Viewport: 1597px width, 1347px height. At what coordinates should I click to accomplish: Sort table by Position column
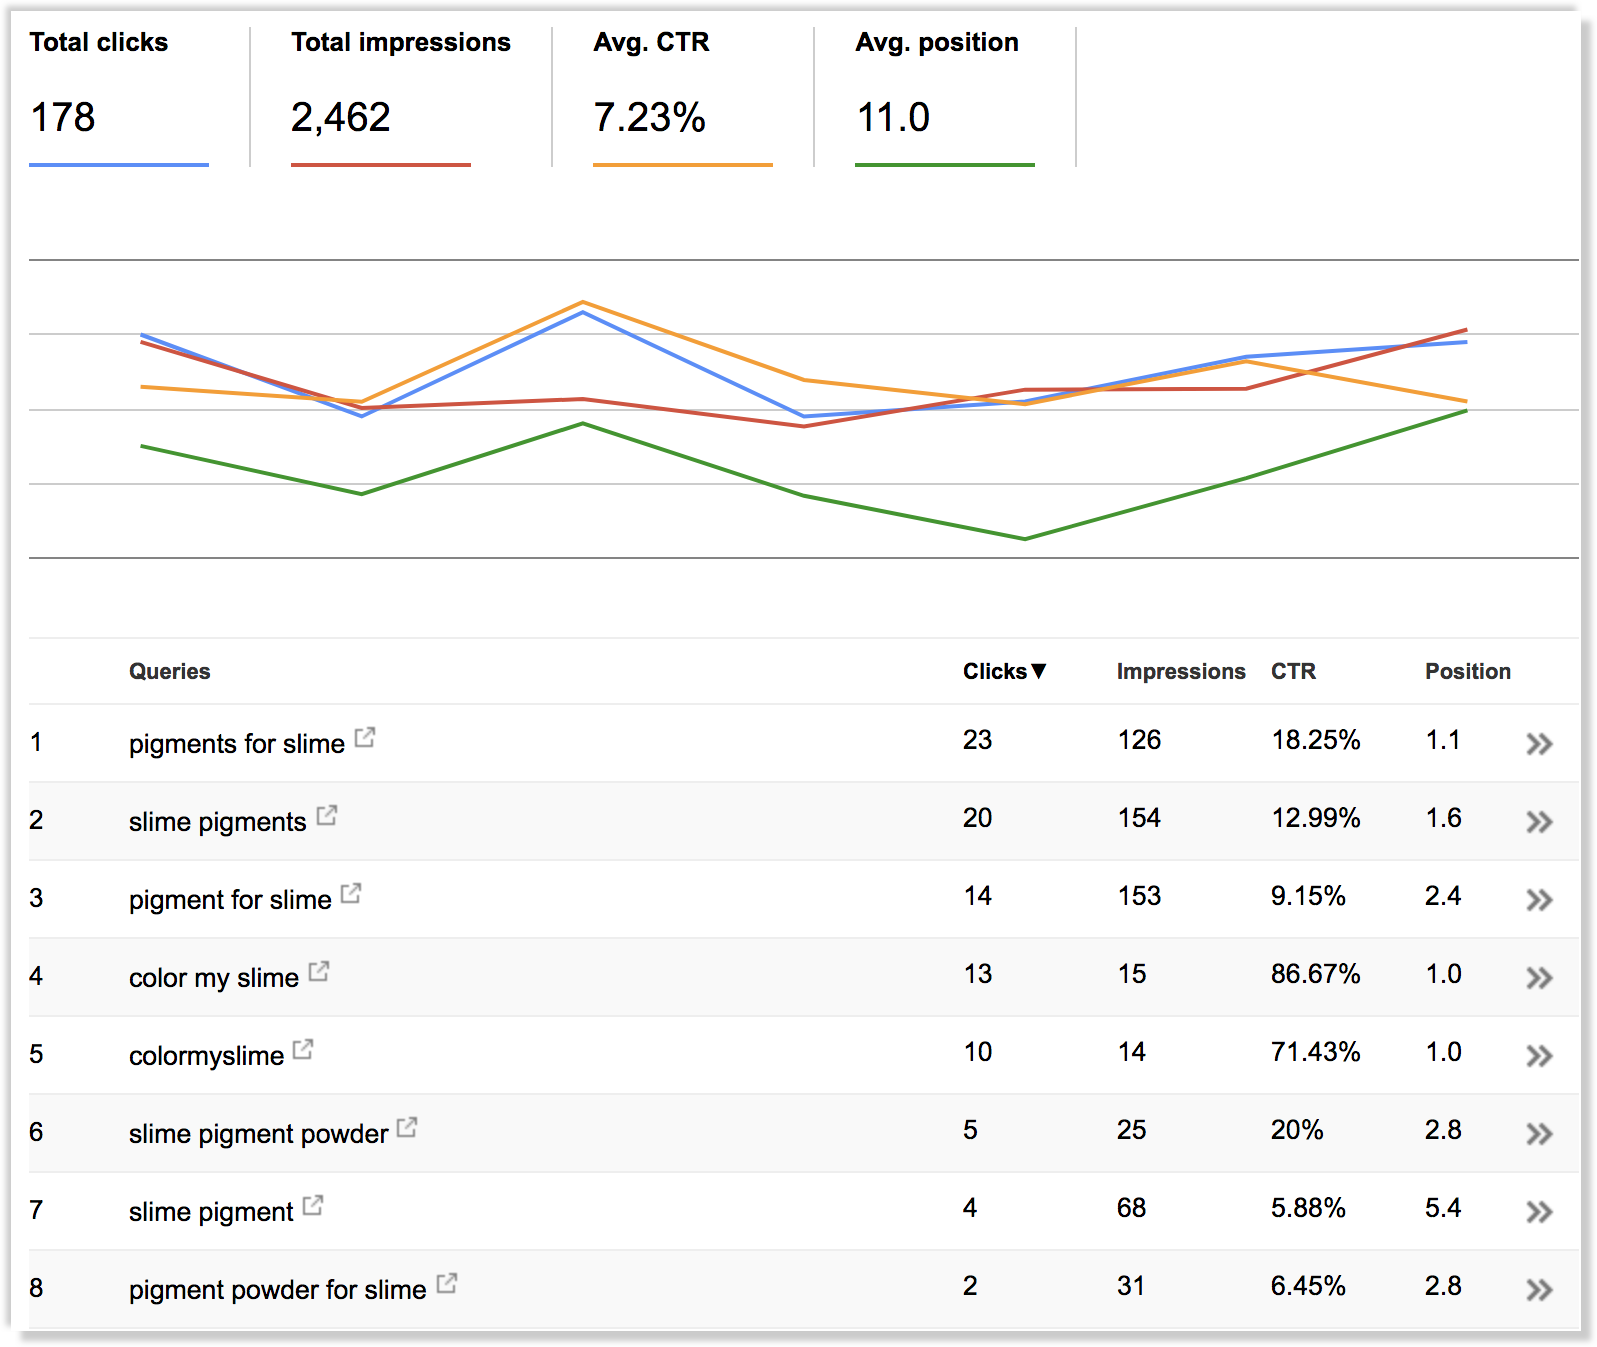pos(1468,671)
